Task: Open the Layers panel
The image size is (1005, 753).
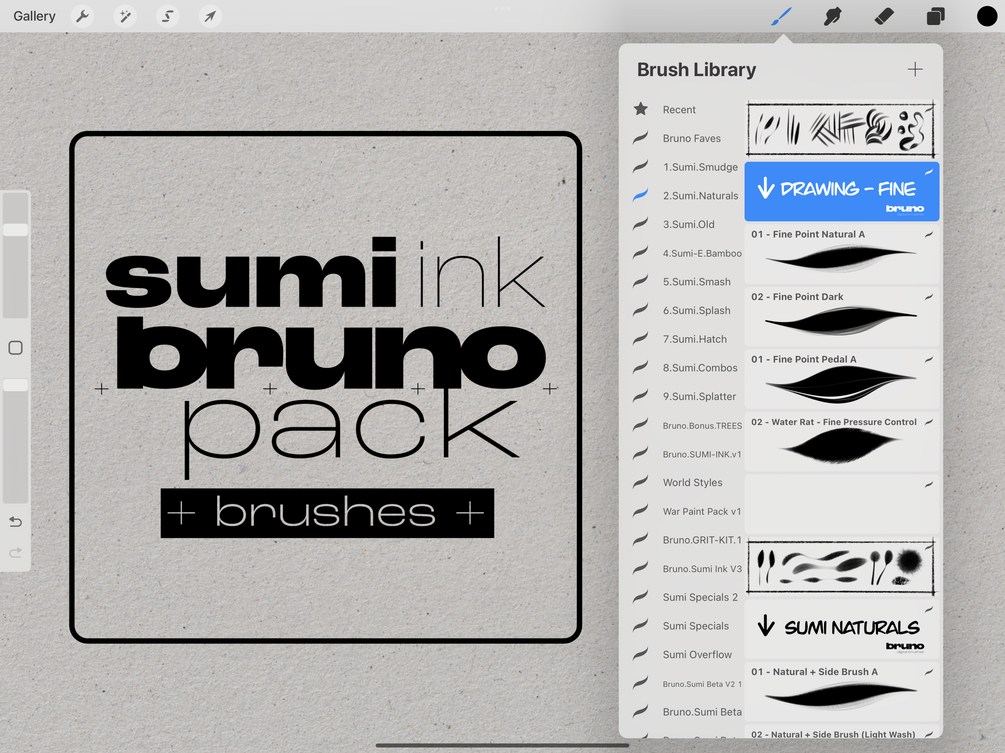Action: [x=936, y=16]
